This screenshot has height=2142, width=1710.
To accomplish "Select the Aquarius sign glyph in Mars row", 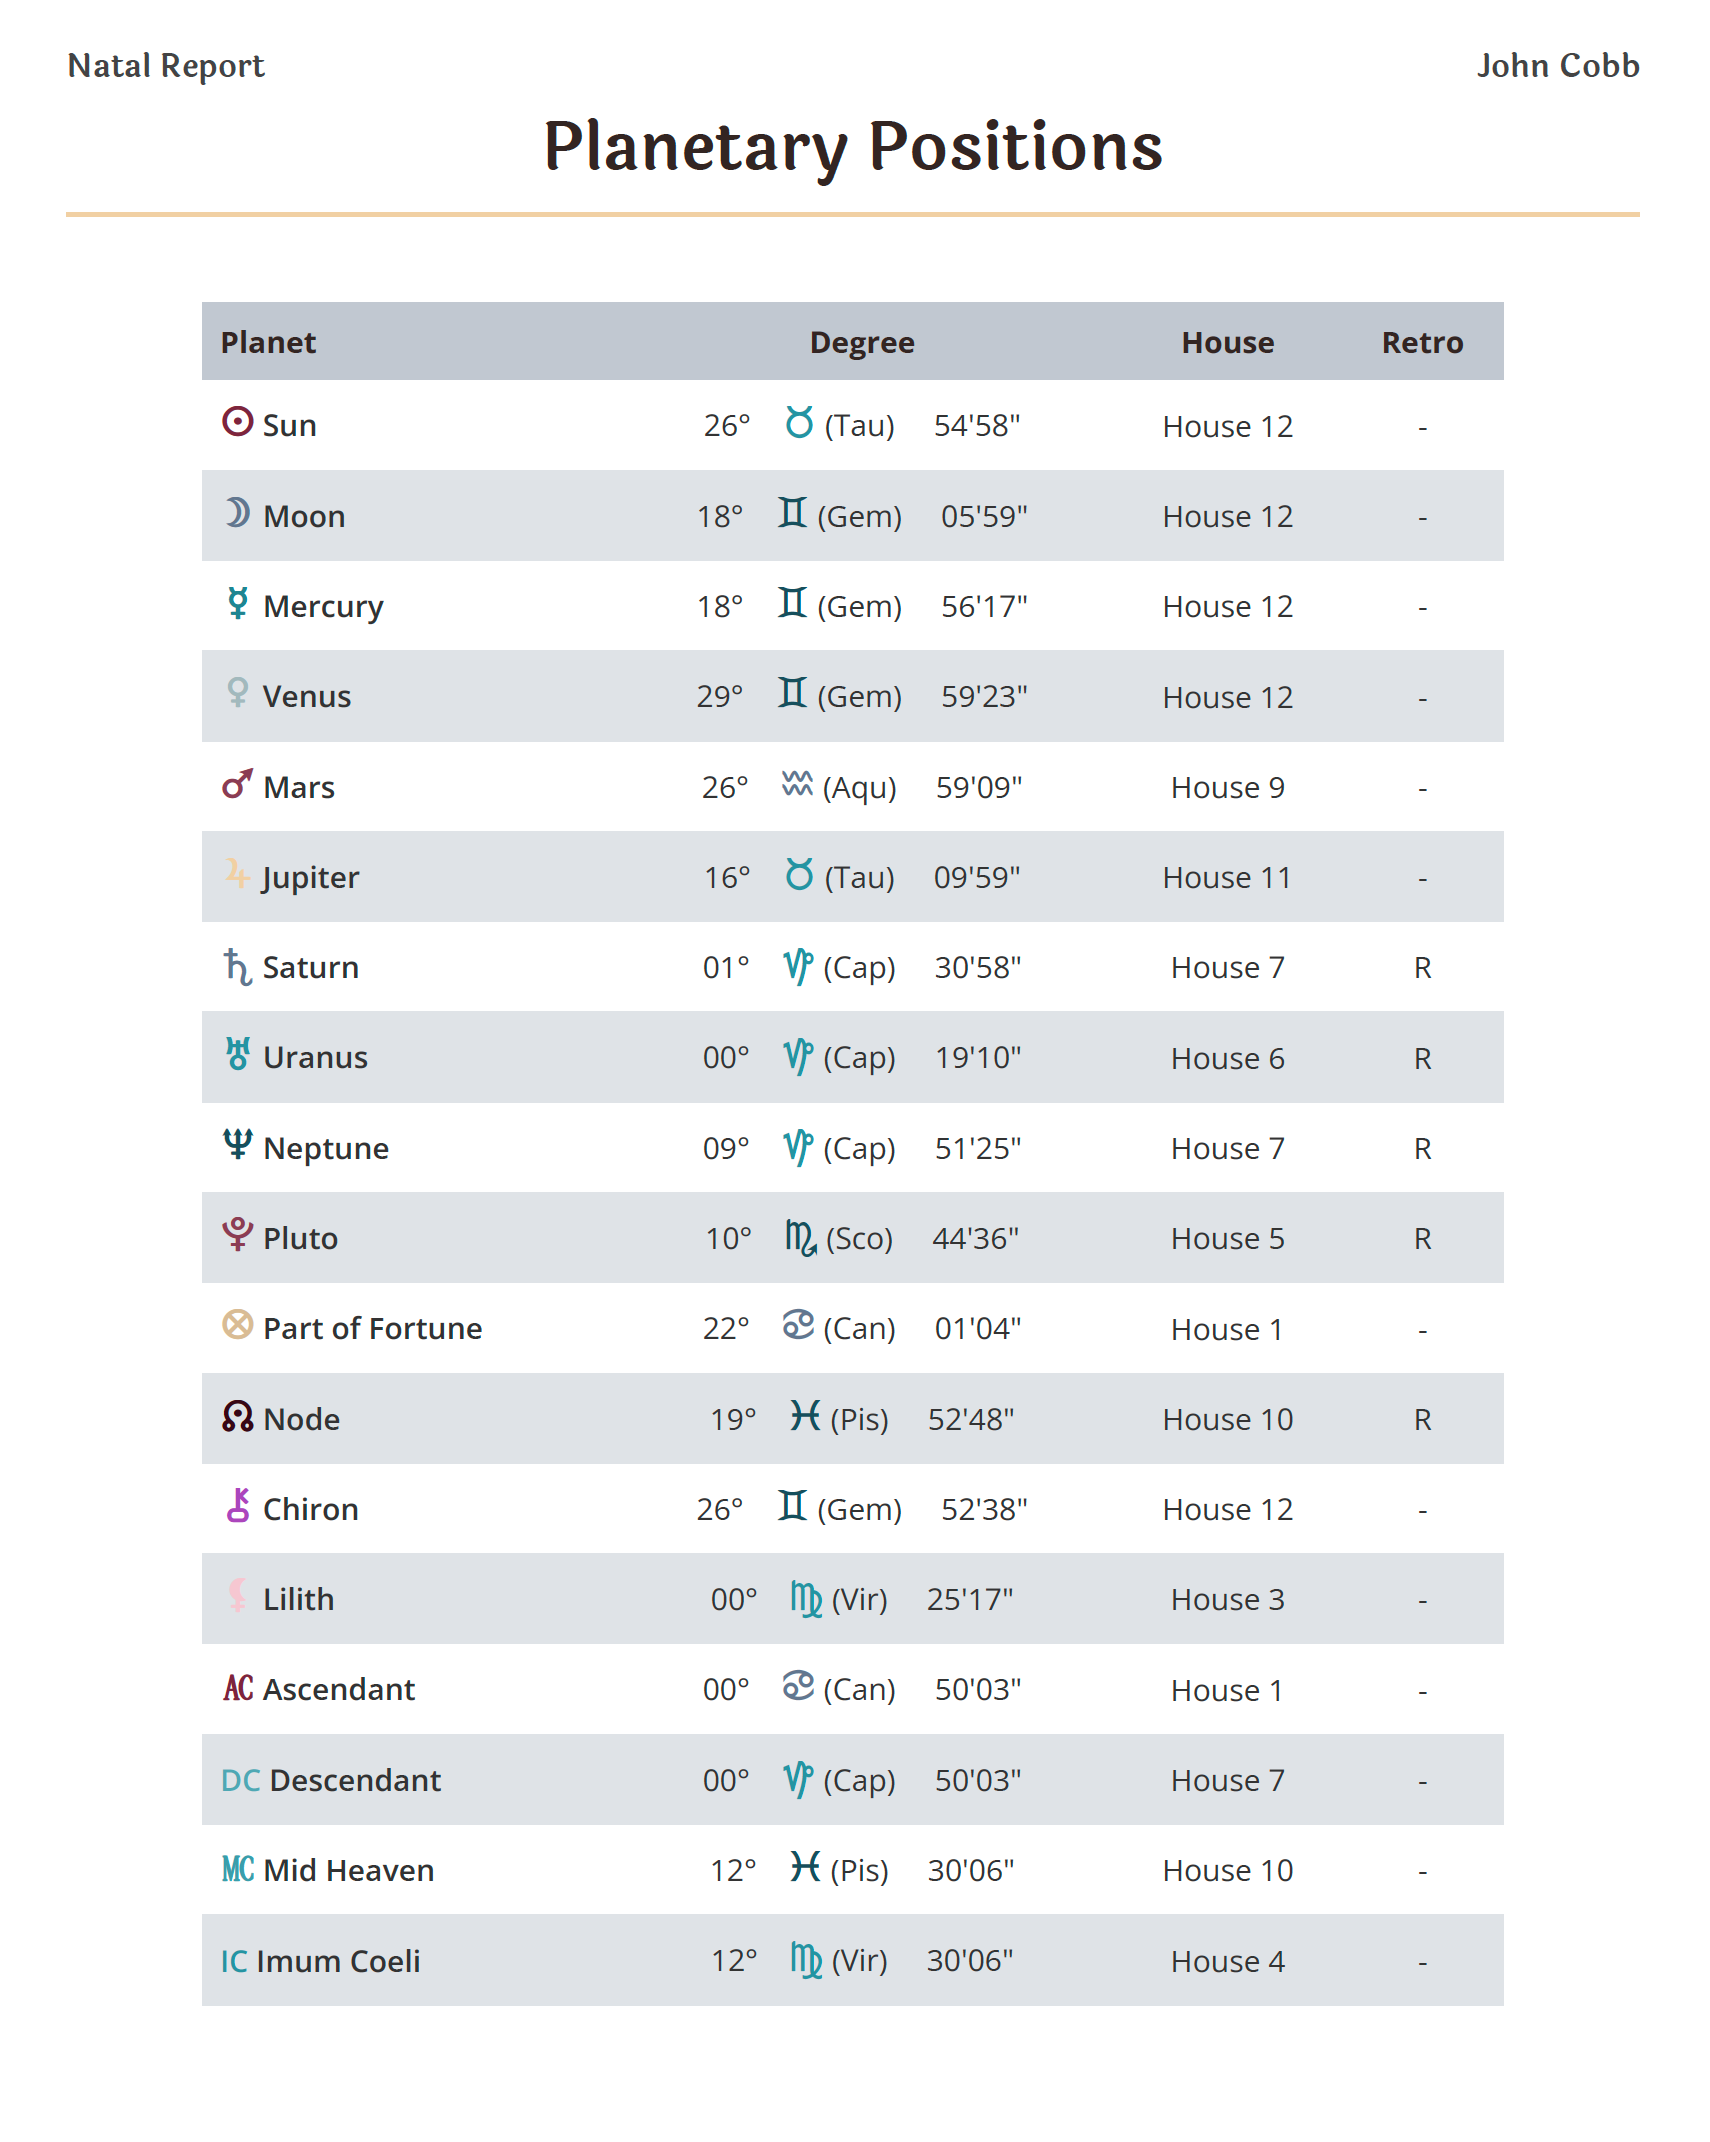I will pos(797,784).
